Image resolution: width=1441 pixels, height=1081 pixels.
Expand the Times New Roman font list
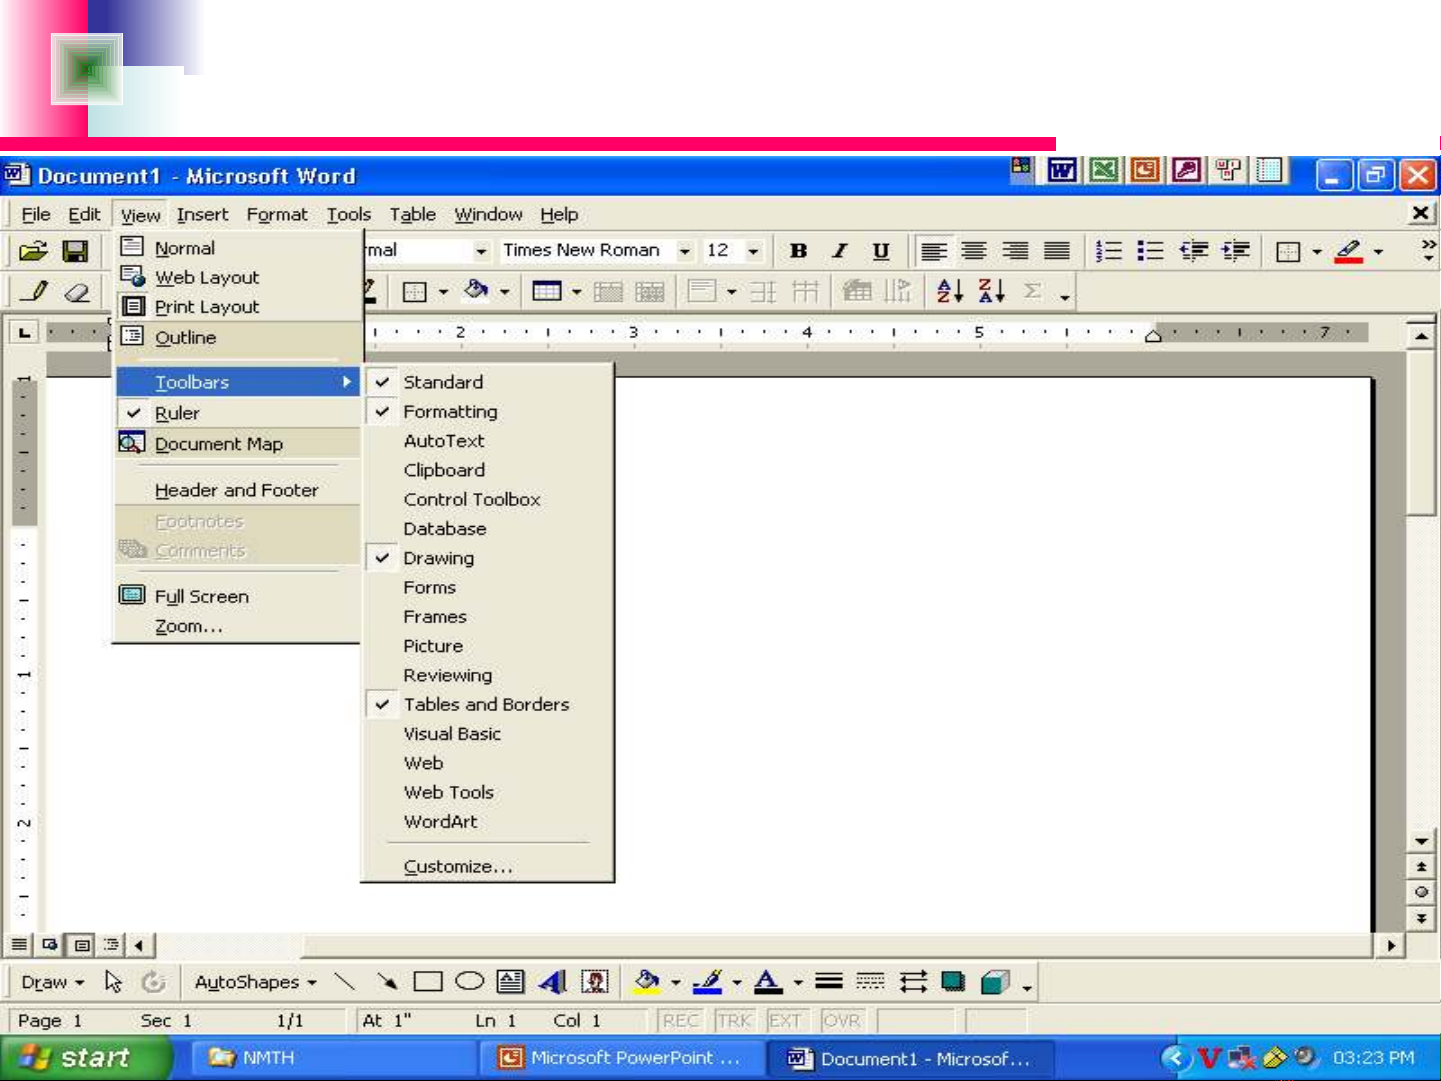coord(685,251)
